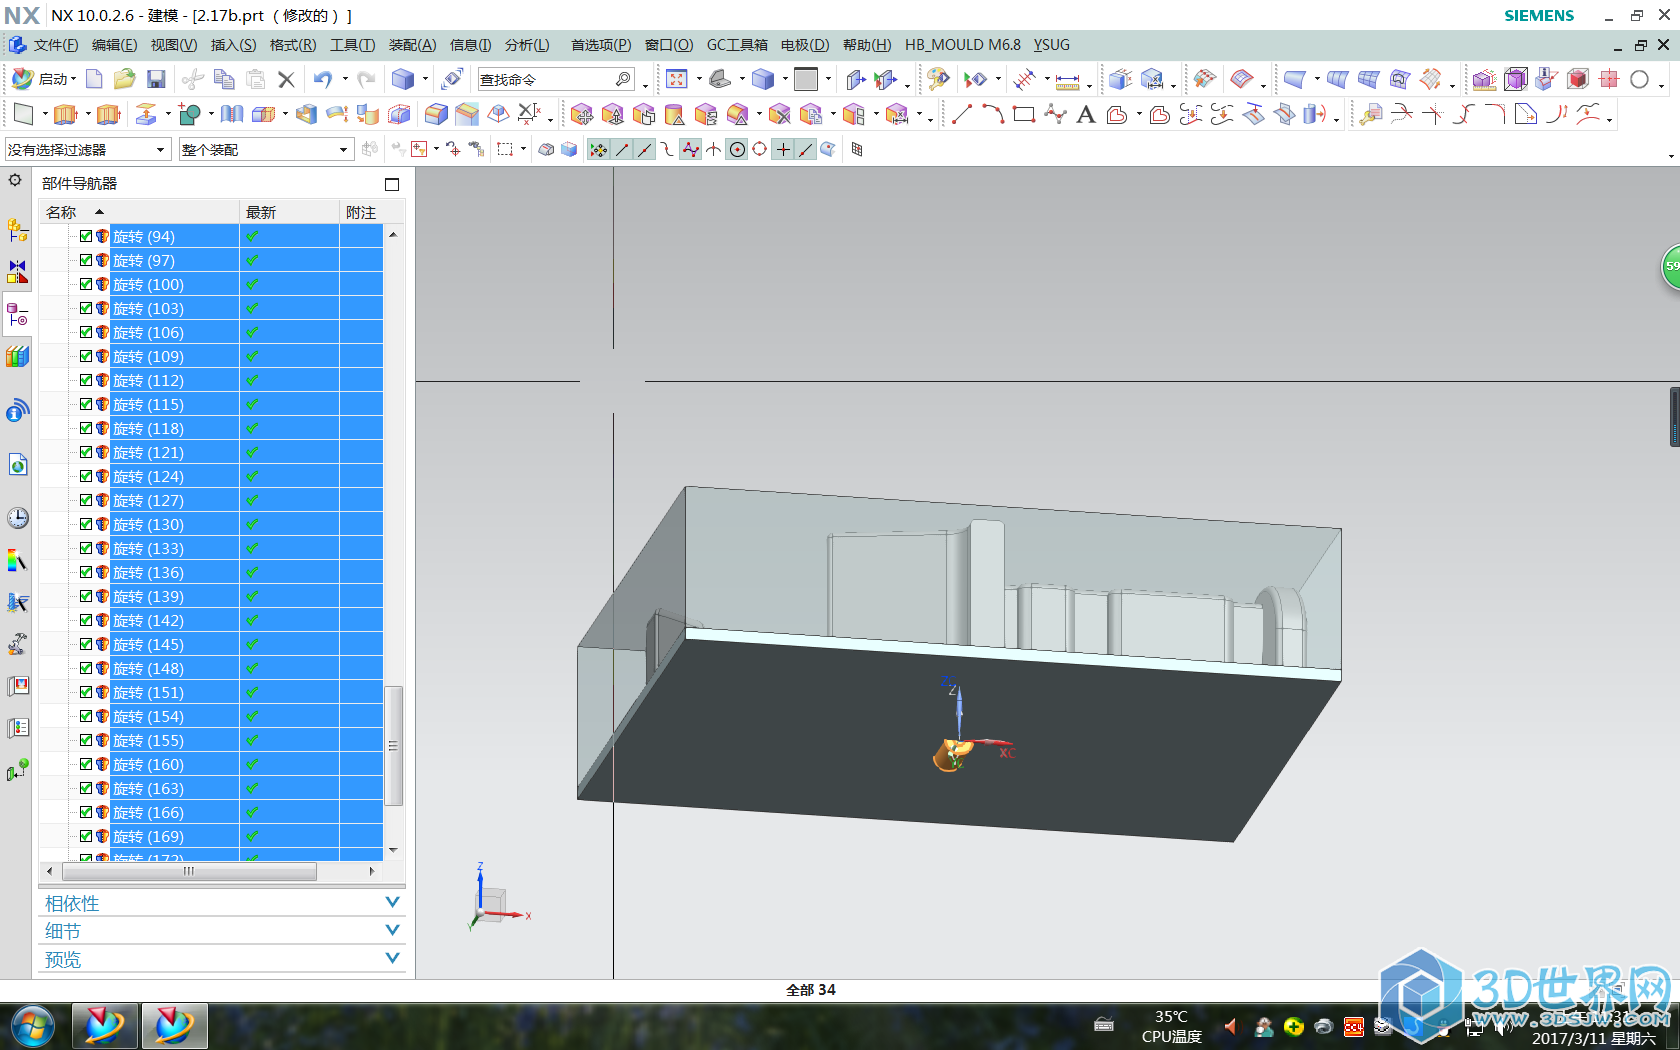This screenshot has height=1050, width=1680.
Task: Open the HB_MOULD M6.8 menu
Action: [x=963, y=45]
